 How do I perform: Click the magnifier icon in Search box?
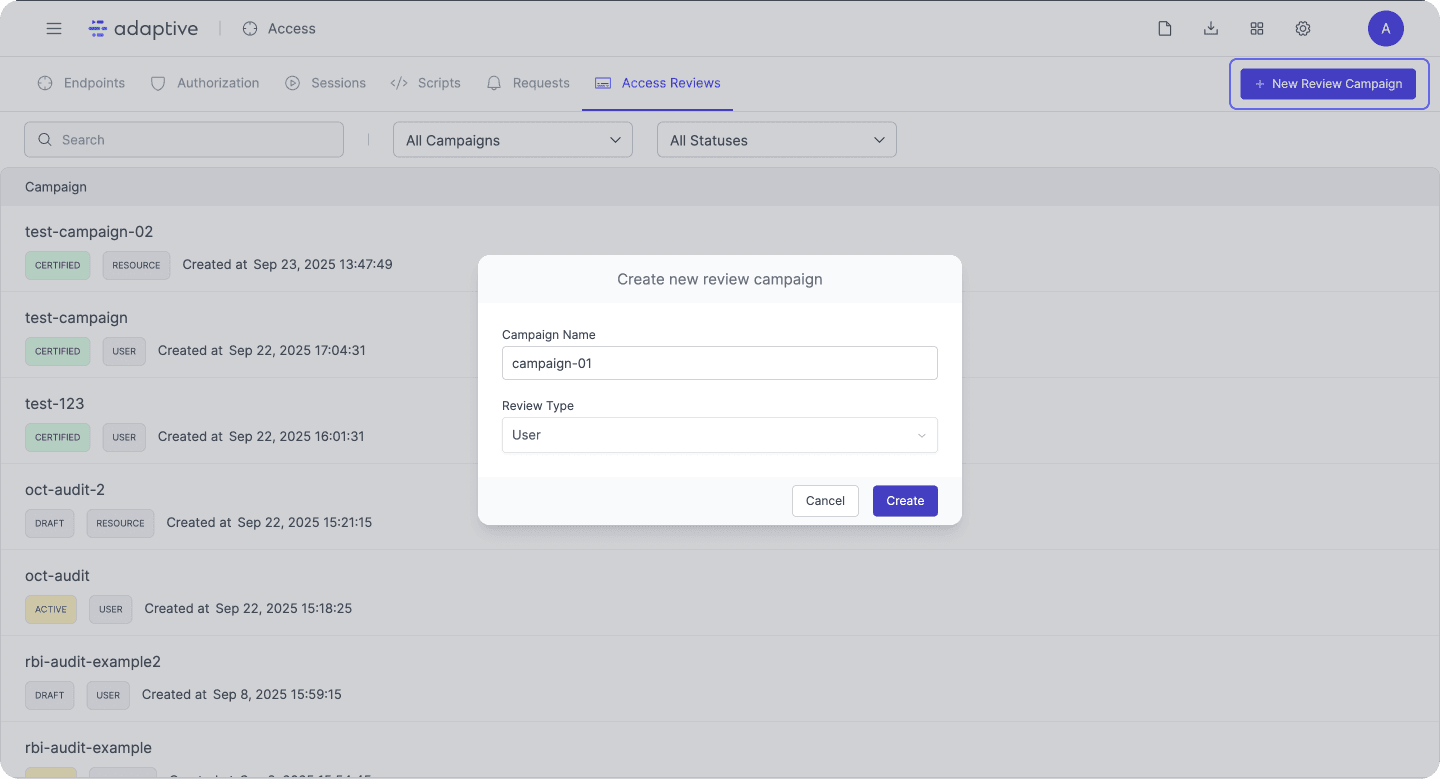point(45,140)
